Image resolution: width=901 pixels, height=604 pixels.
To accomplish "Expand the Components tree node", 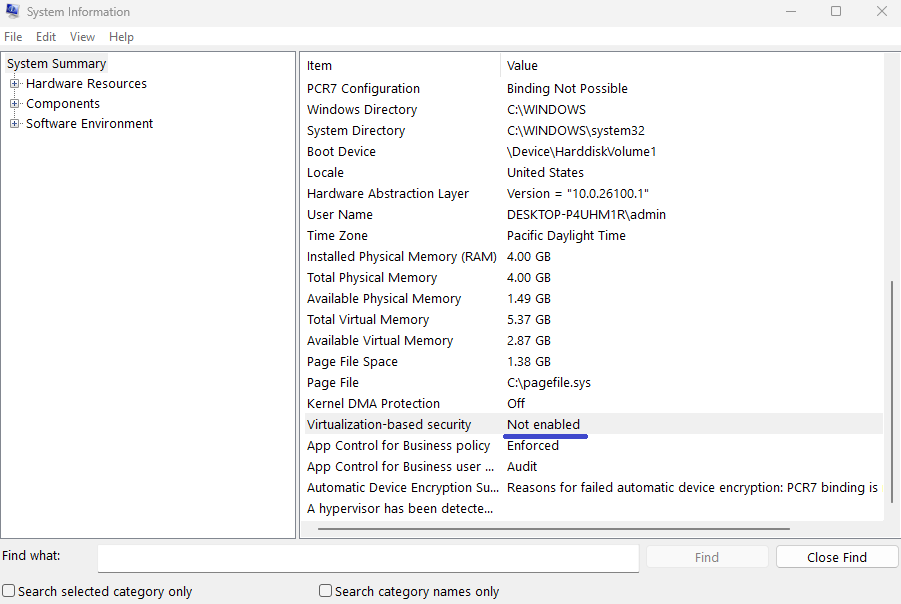I will 15,104.
